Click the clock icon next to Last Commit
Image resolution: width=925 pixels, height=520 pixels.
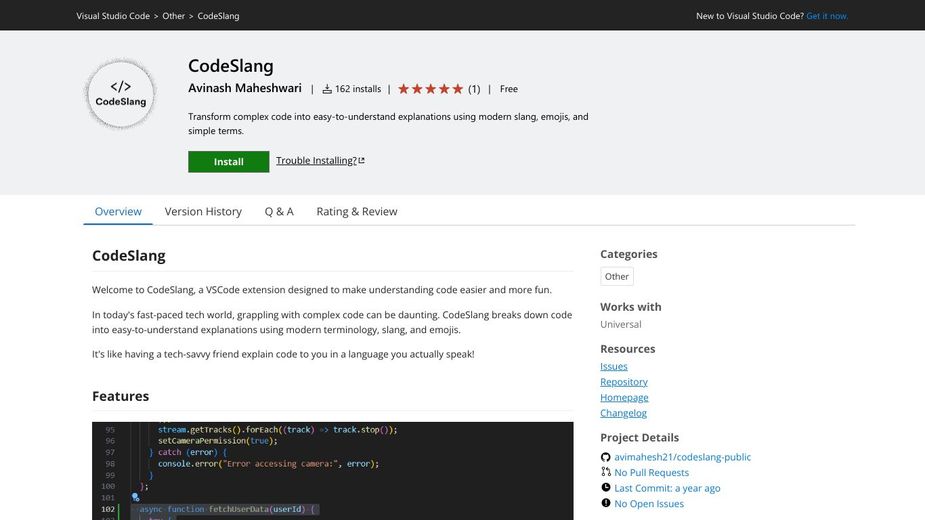[606, 488]
